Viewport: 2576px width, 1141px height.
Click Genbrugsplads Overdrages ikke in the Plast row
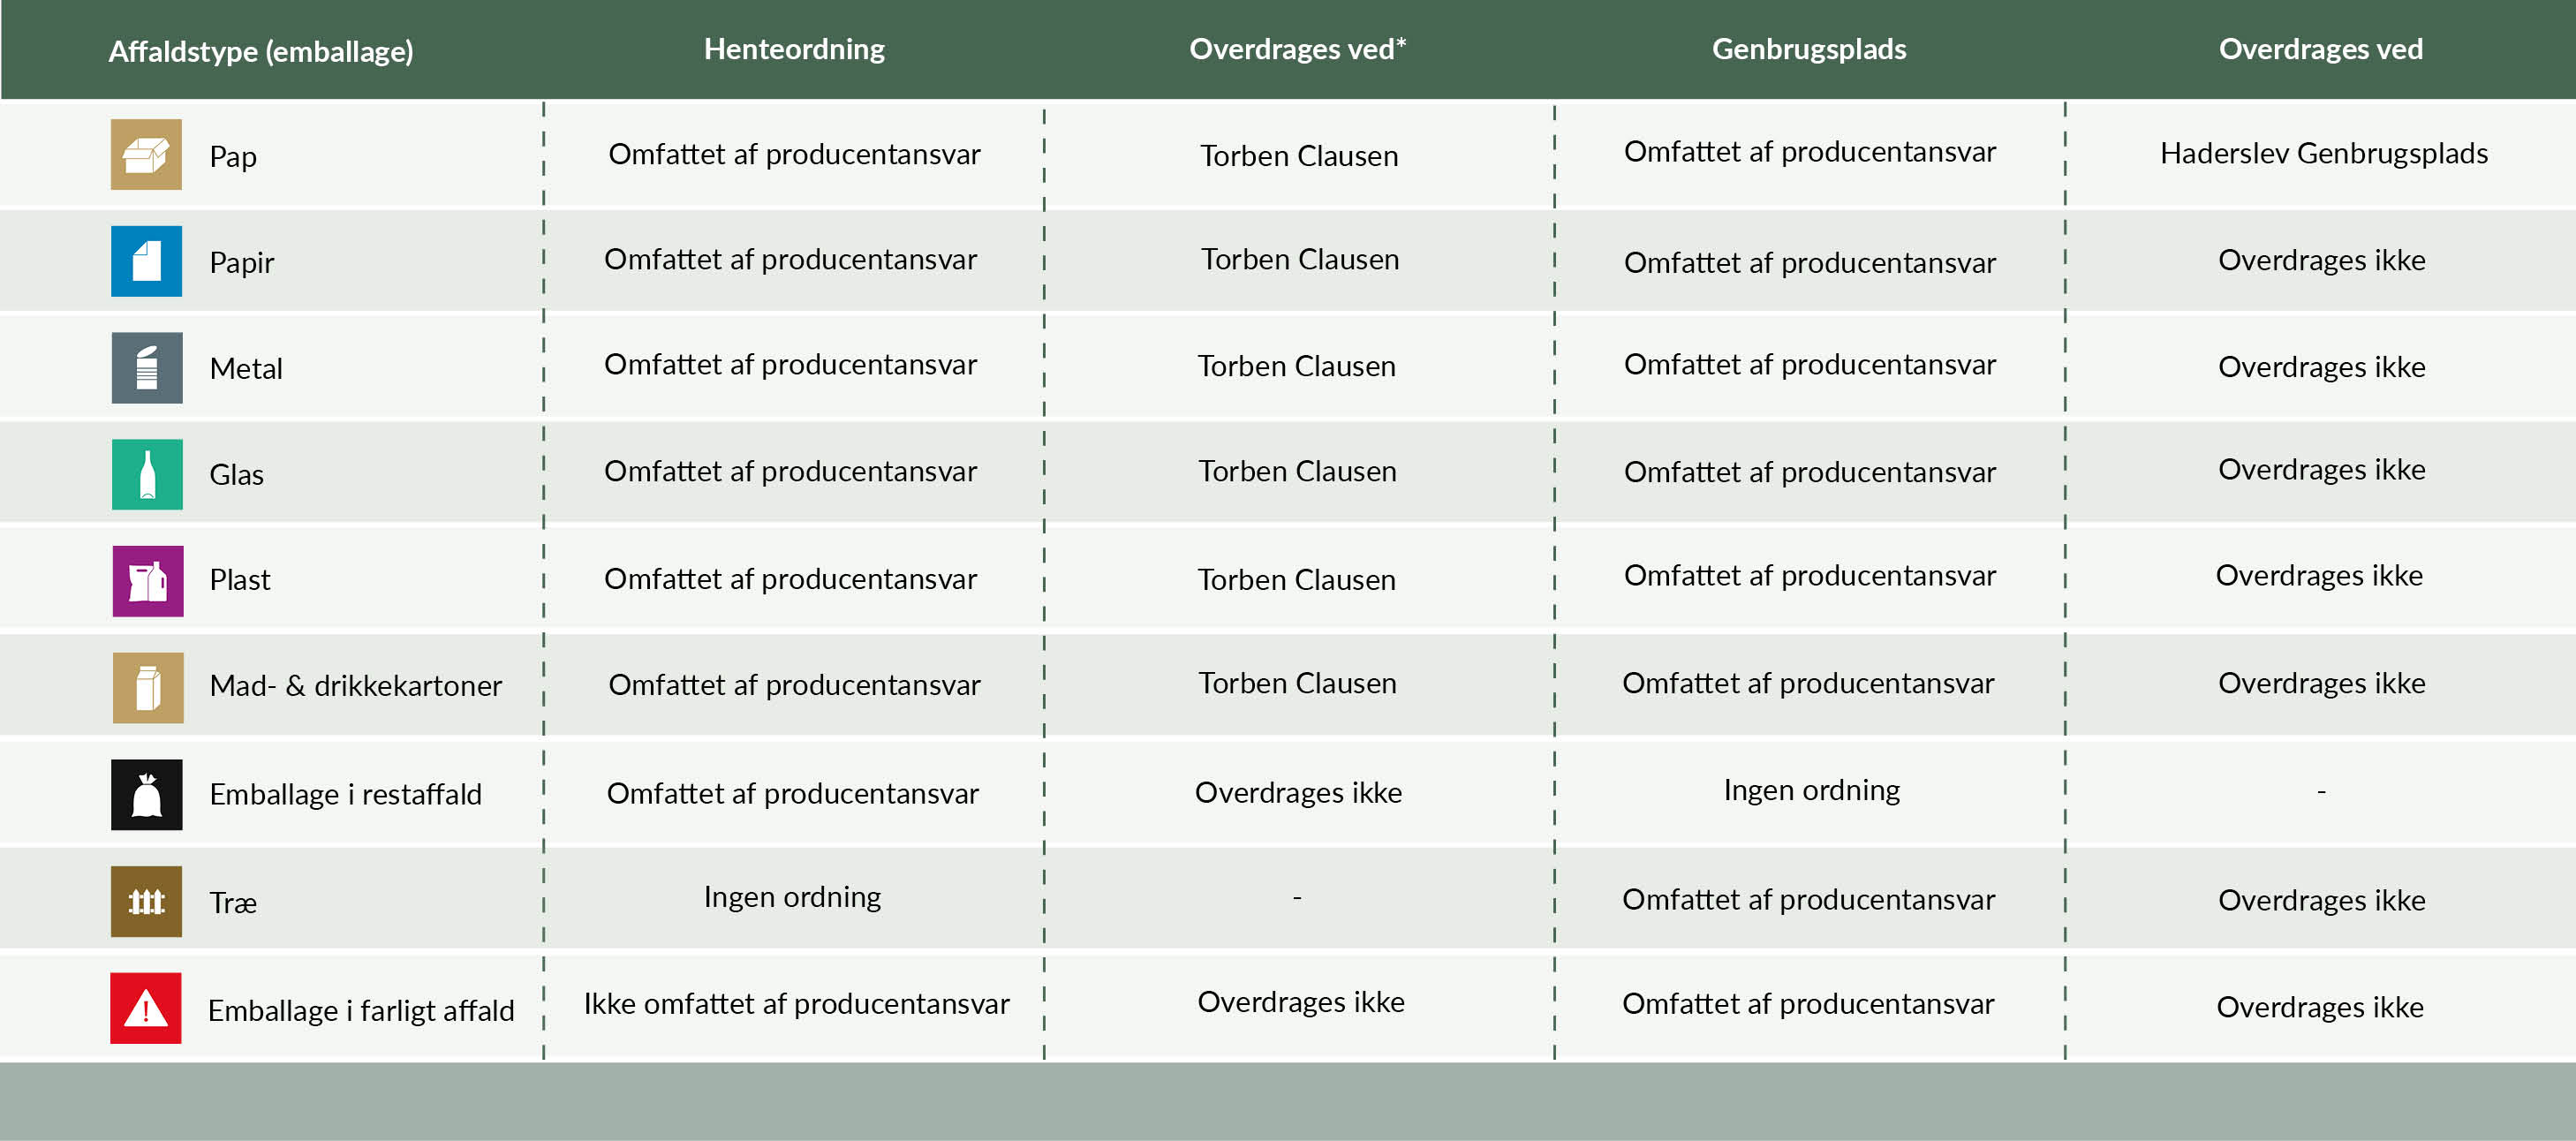tap(2319, 576)
